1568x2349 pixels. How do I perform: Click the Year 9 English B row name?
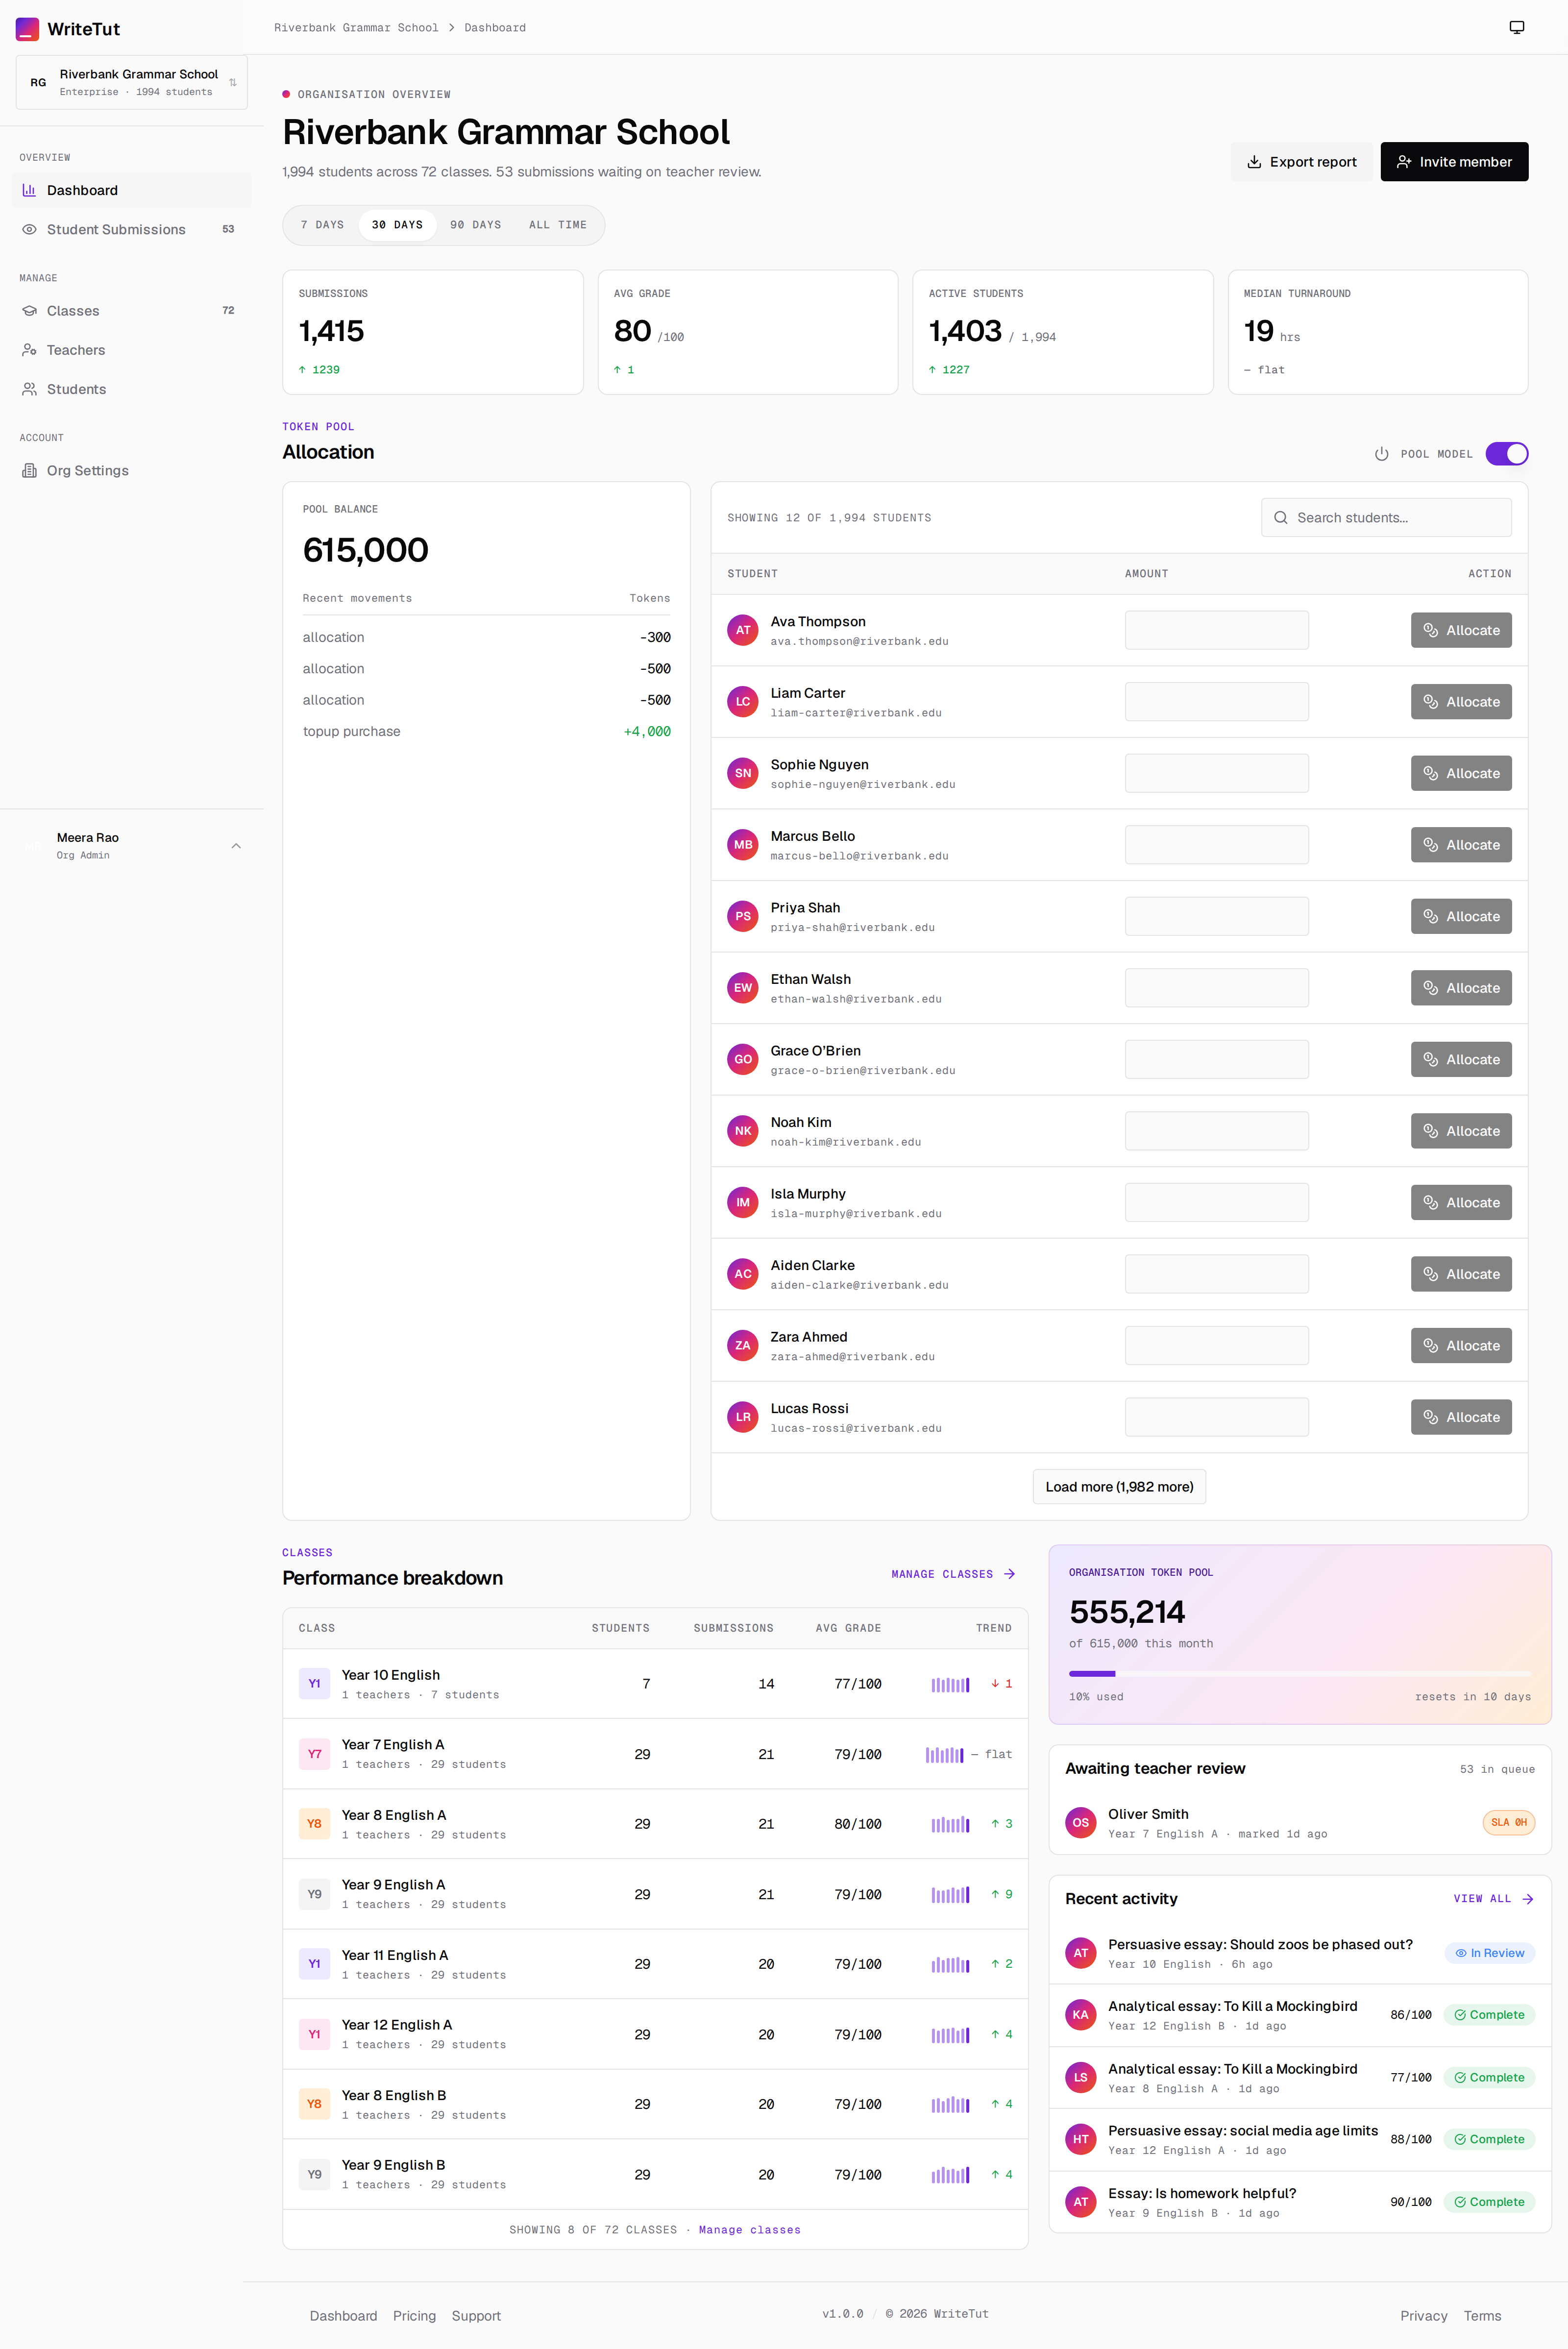coord(393,2165)
